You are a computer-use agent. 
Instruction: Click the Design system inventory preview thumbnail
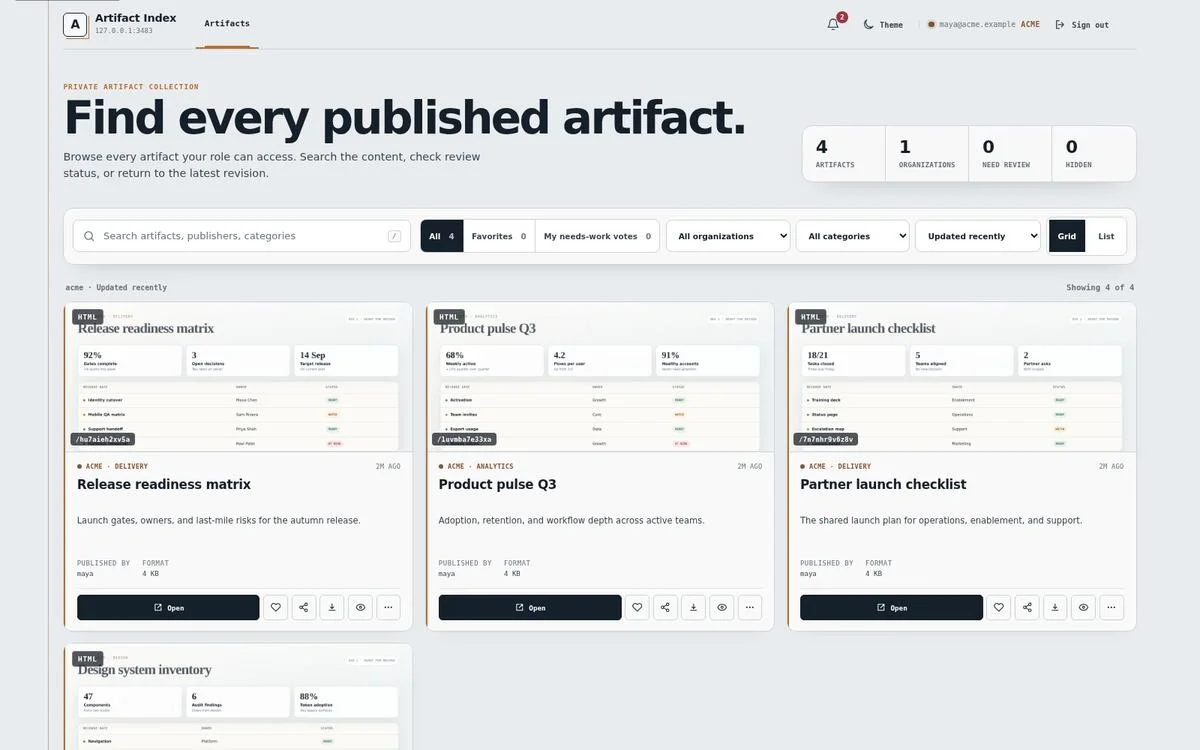tap(238, 697)
